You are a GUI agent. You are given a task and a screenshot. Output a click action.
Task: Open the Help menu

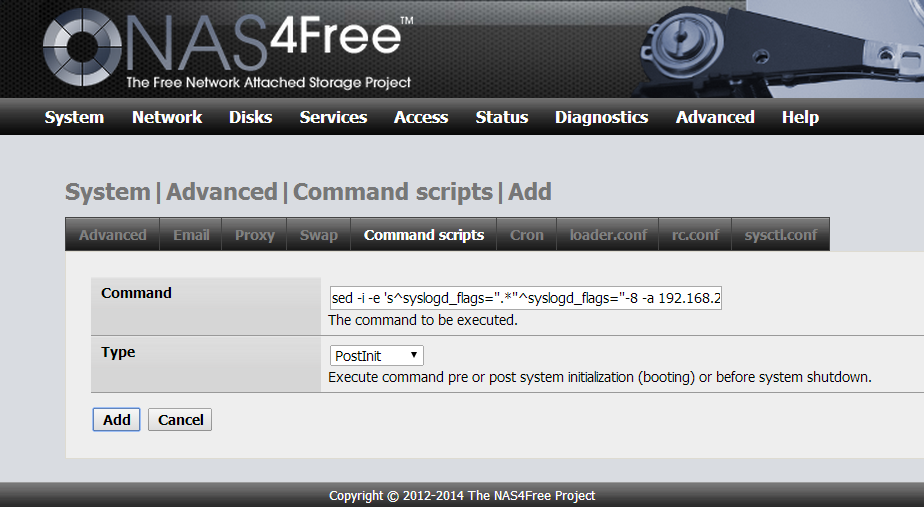coord(800,117)
